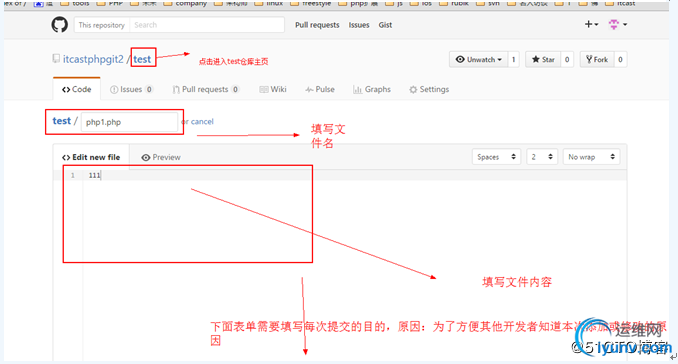This screenshot has width=678, height=364.
Task: Click the code brackets icon on Code tab
Action: [x=66, y=89]
